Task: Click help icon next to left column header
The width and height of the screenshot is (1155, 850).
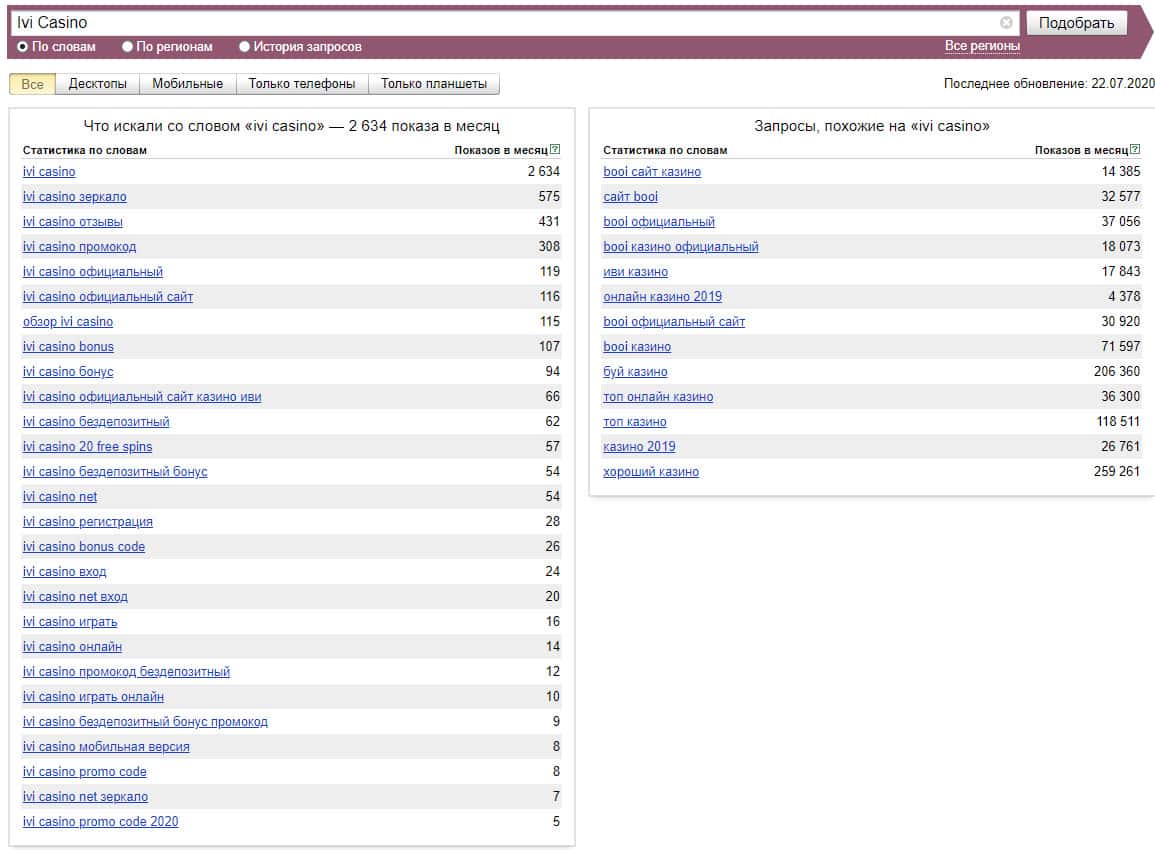Action: click(555, 150)
